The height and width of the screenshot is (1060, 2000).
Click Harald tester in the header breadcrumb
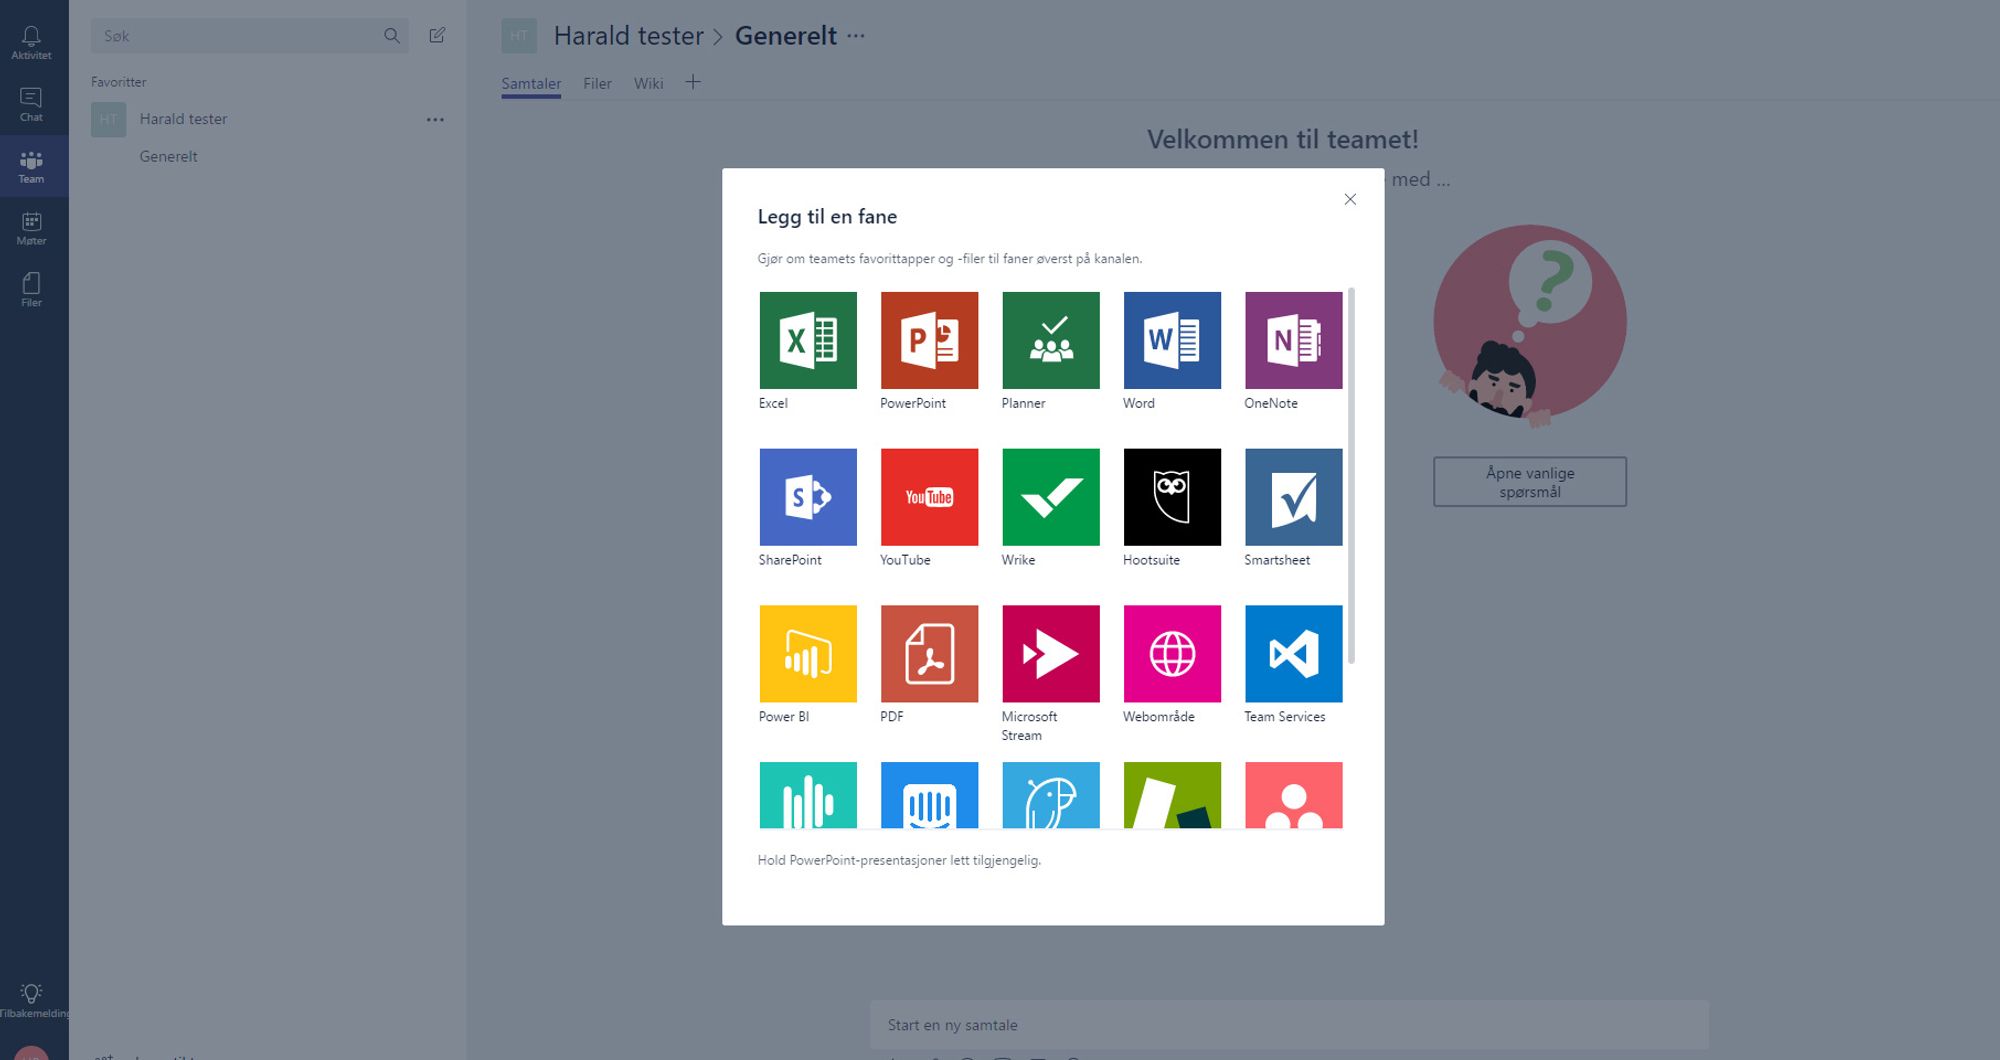coord(628,36)
